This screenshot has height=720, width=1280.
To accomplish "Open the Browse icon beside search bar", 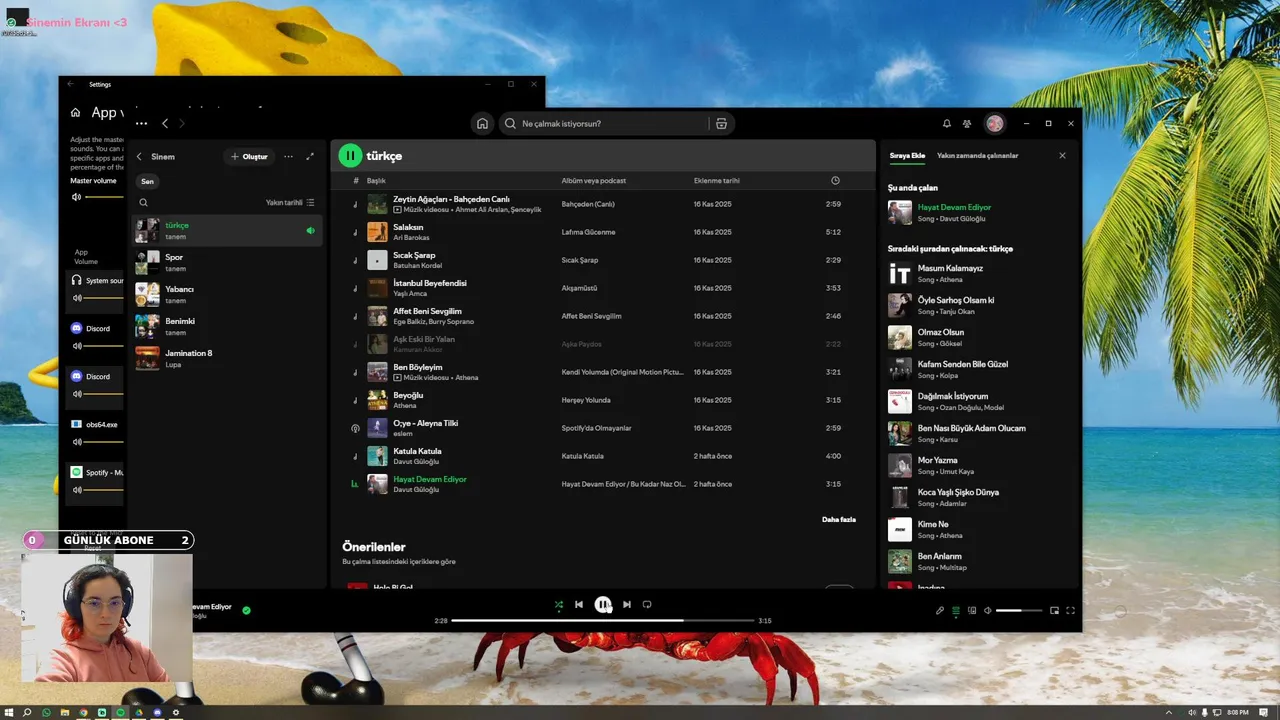I will [x=721, y=124].
